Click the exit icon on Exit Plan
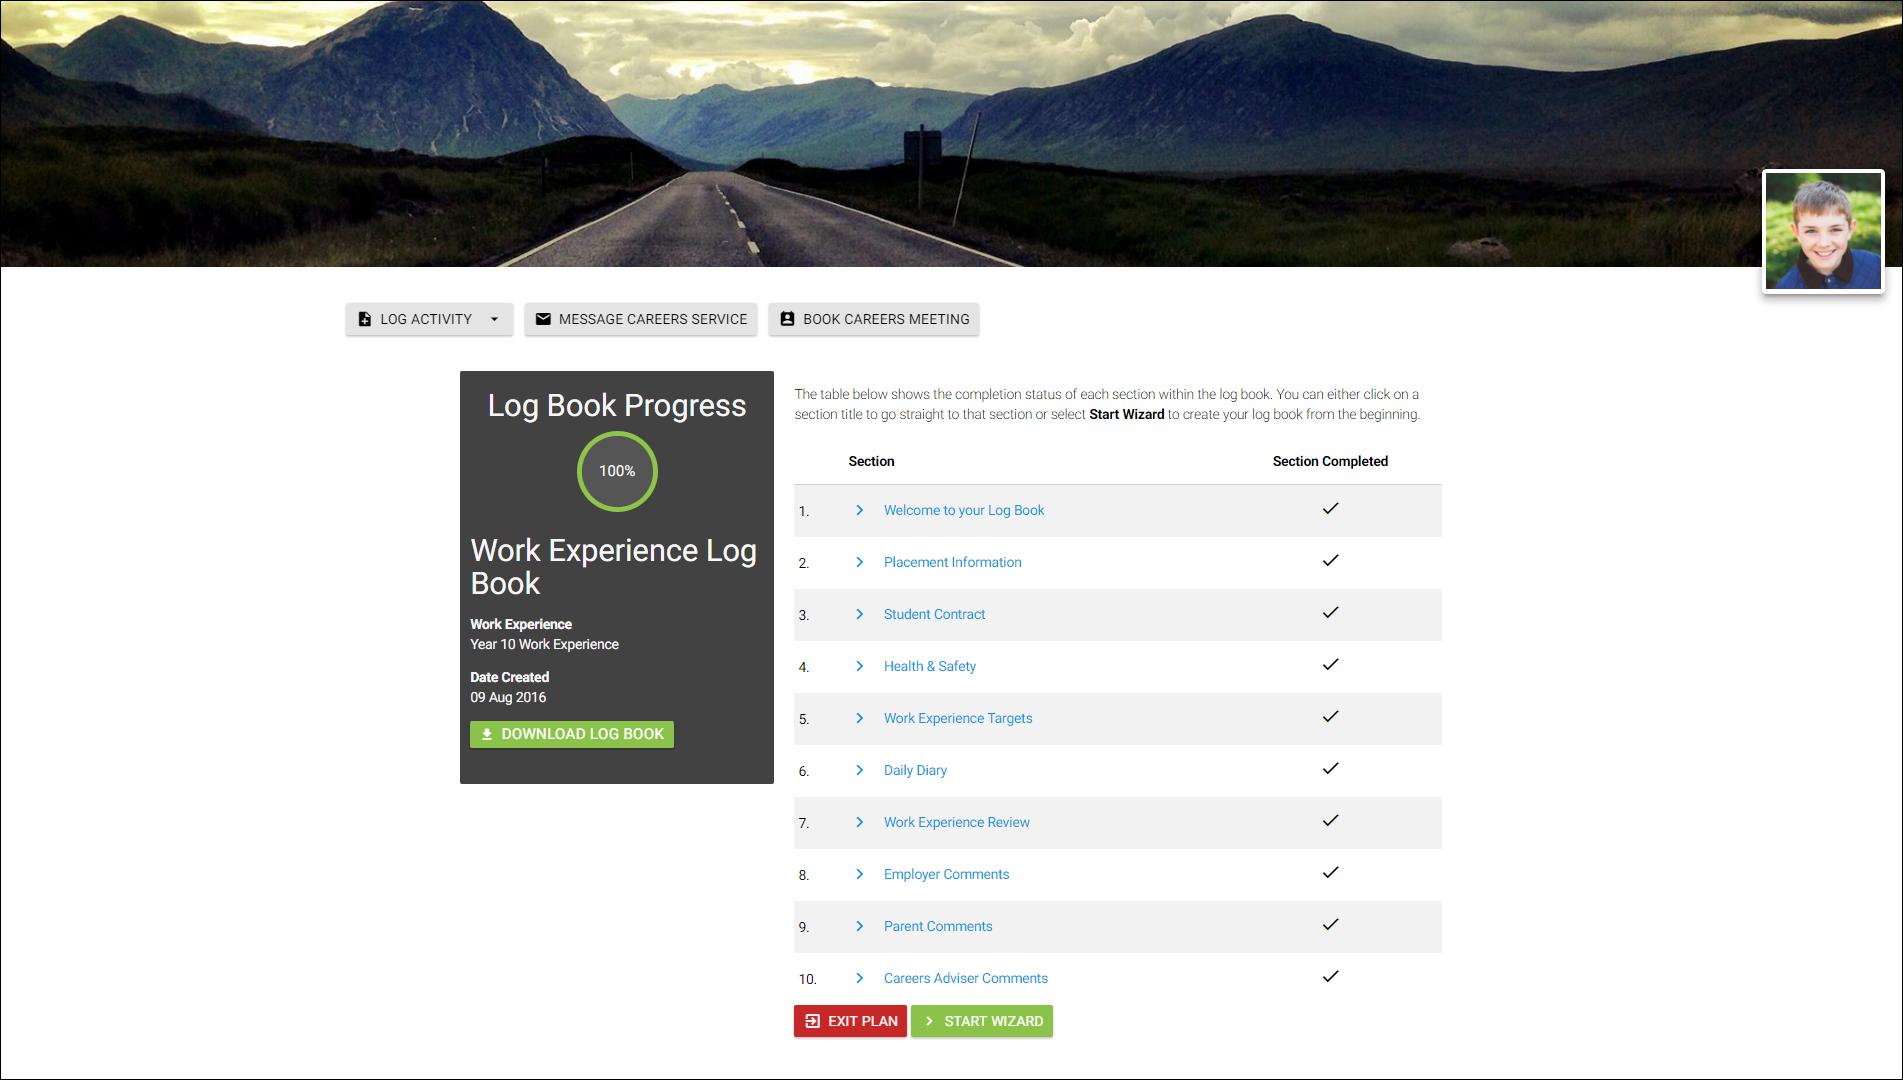The height and width of the screenshot is (1080, 1903). (812, 1021)
